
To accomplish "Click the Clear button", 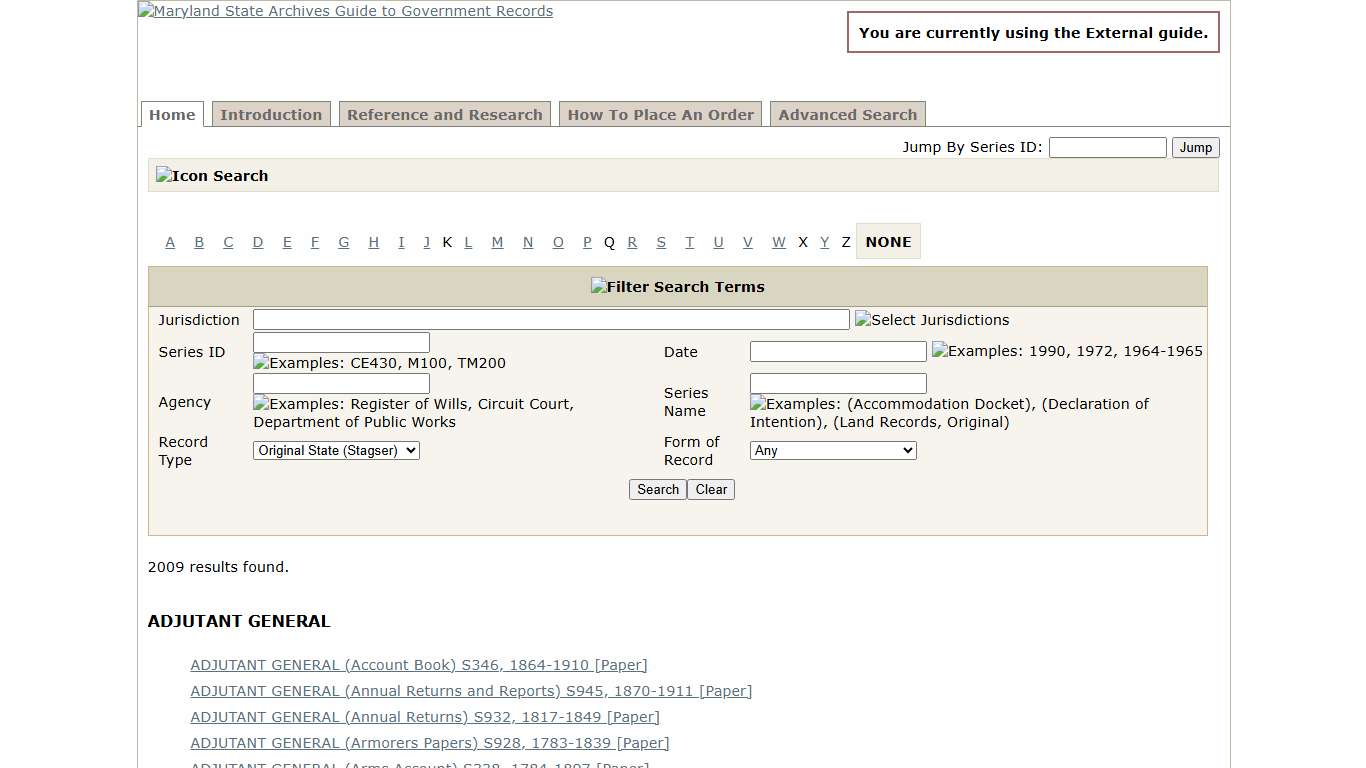I will click(x=710, y=489).
